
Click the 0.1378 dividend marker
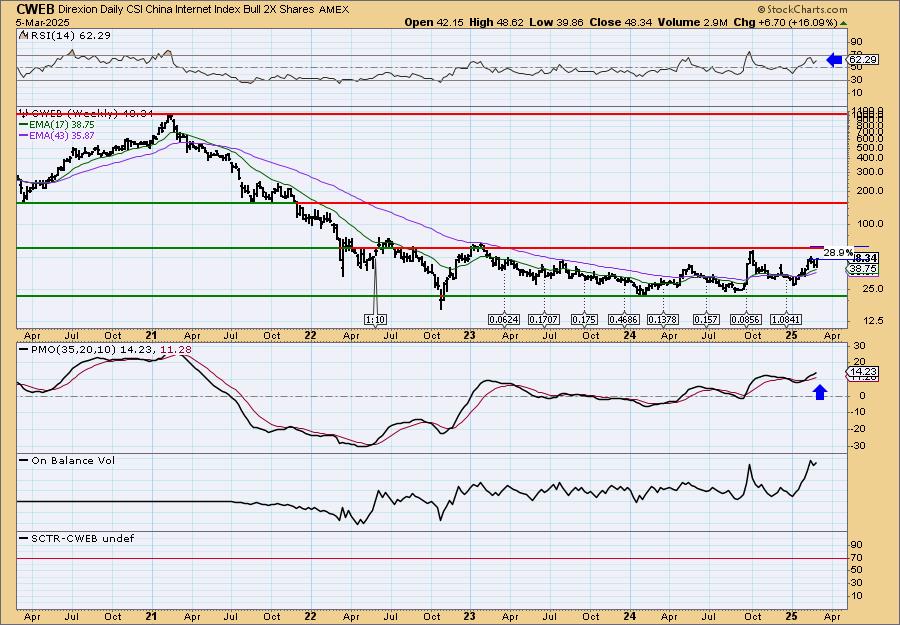coord(663,319)
